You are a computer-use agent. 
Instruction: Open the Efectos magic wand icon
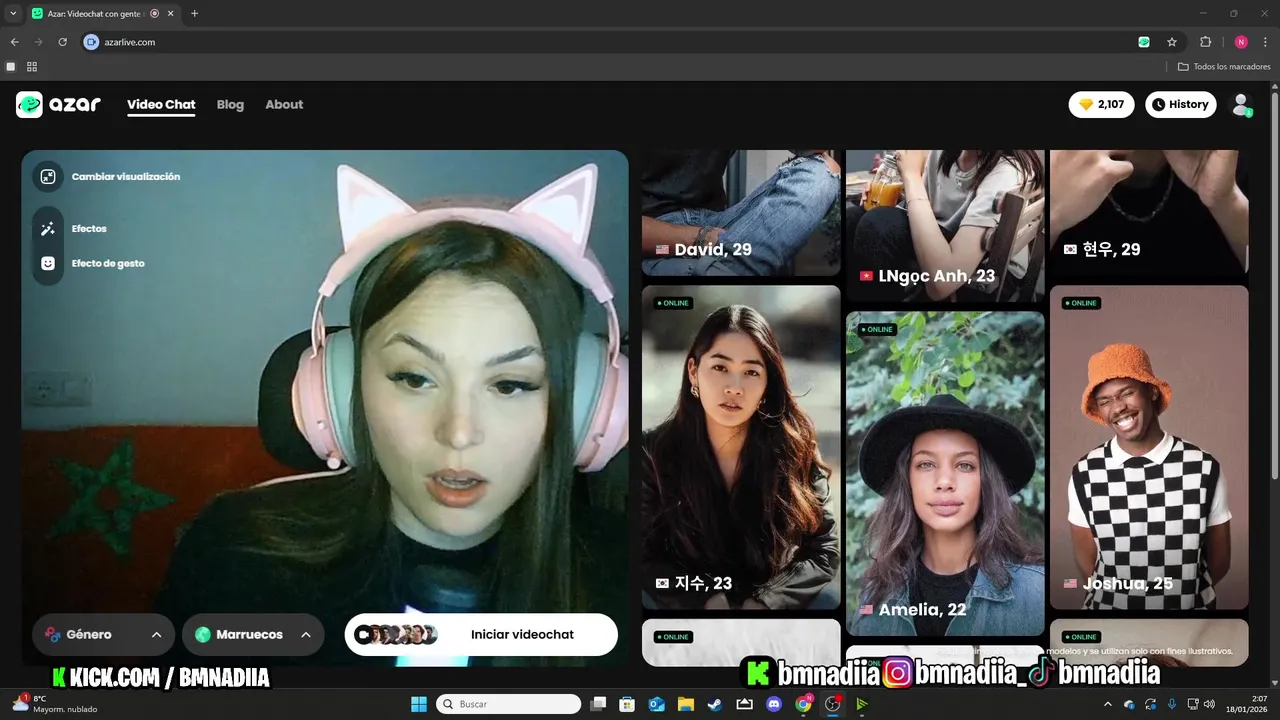(47, 229)
